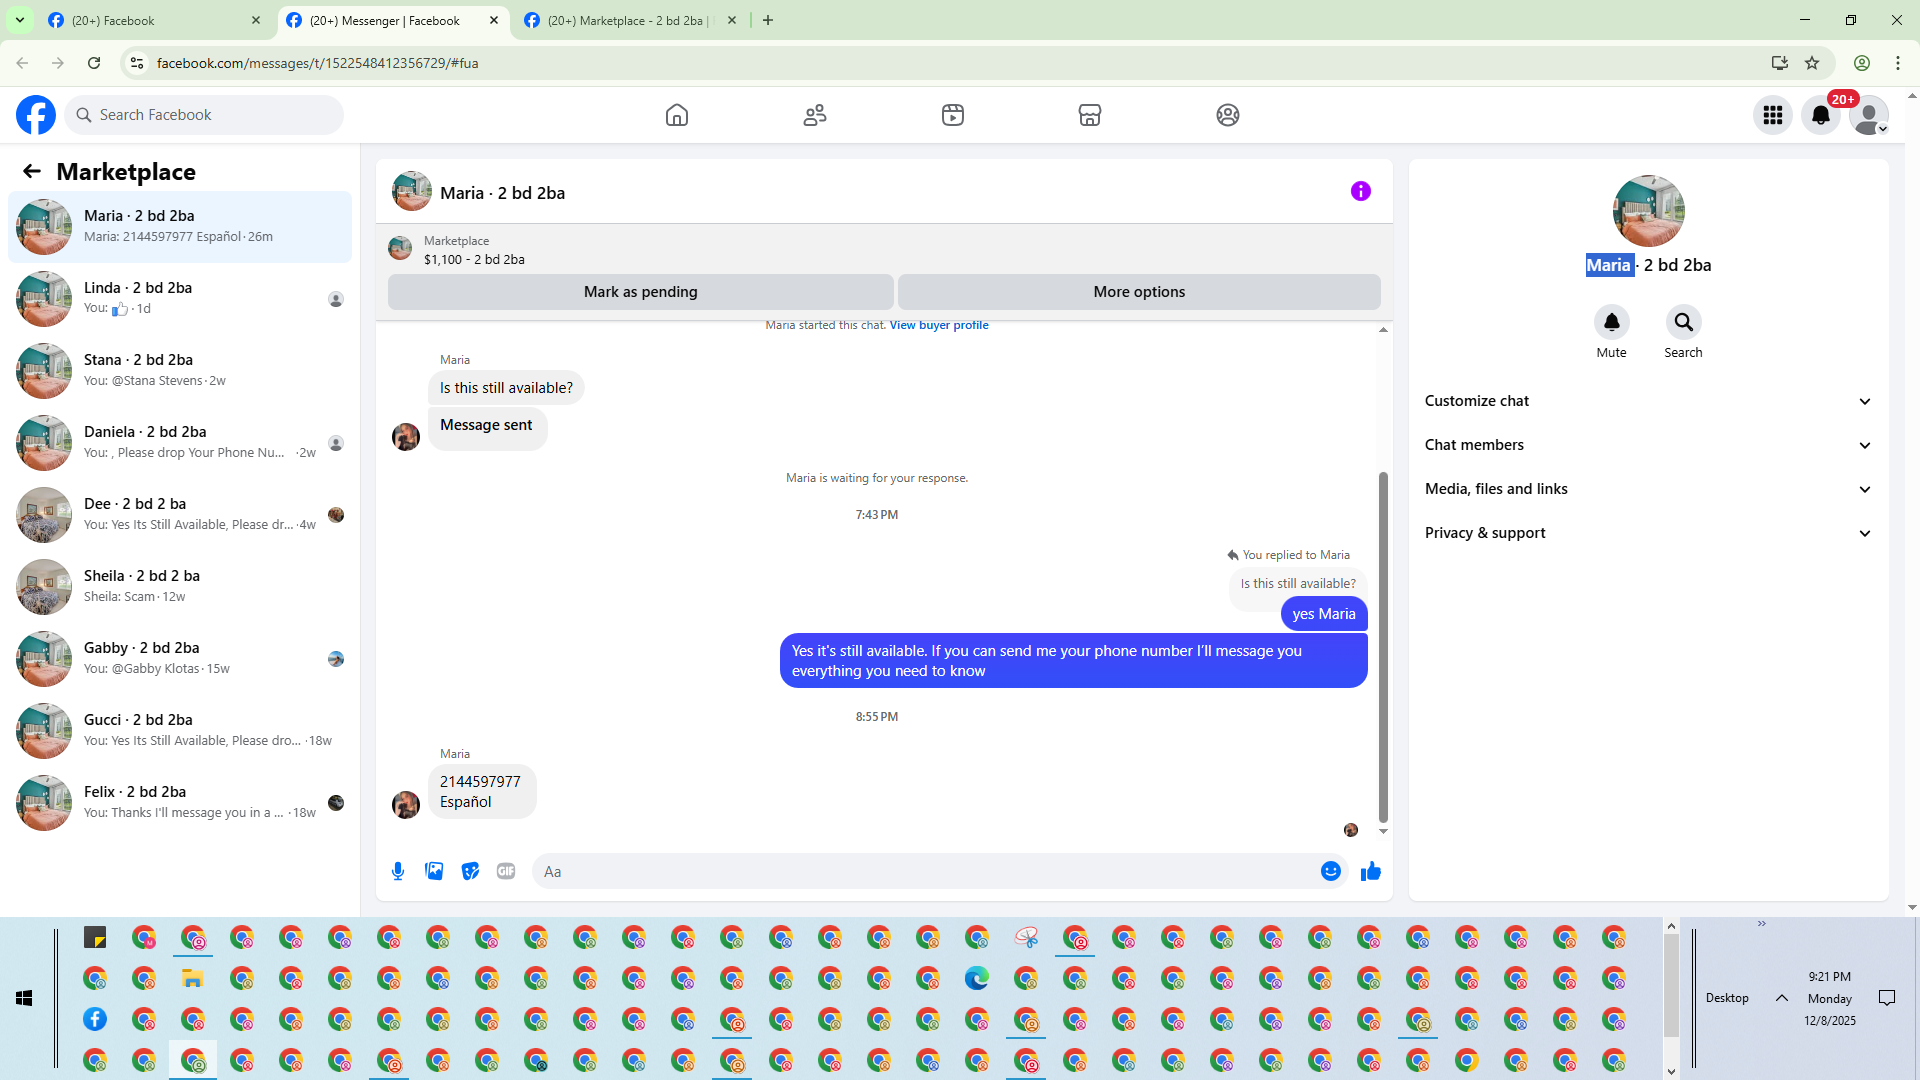Open the emoji picker
This screenshot has height=1080, width=1920.
click(1331, 871)
